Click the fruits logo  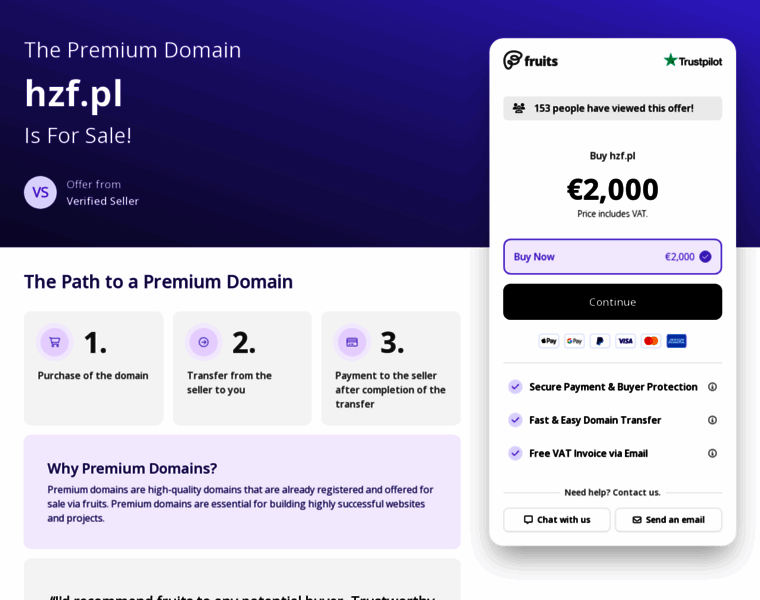point(530,61)
